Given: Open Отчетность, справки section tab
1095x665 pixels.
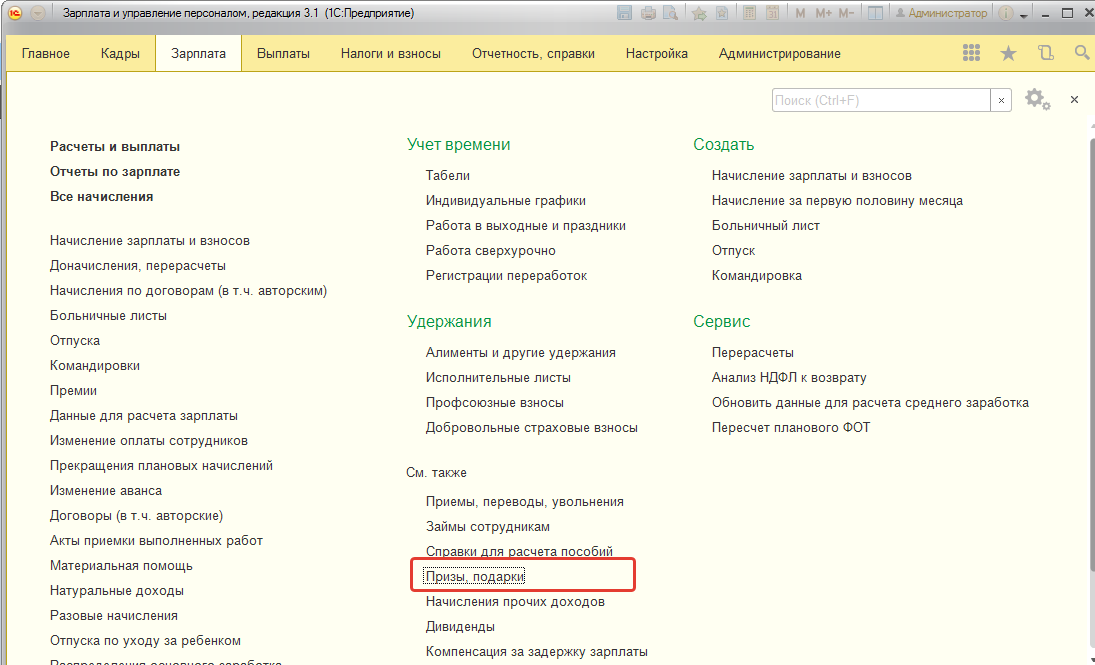Looking at the screenshot, I should click(534, 53).
